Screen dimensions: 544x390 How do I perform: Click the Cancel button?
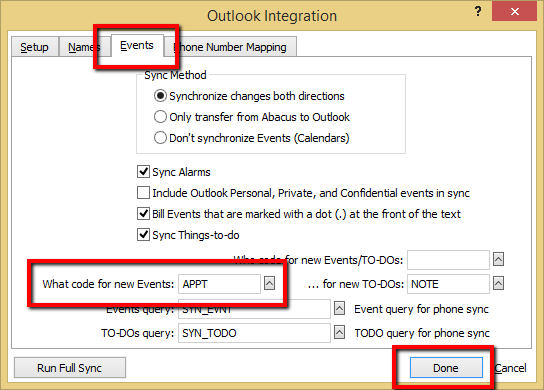pyautogui.click(x=510, y=368)
